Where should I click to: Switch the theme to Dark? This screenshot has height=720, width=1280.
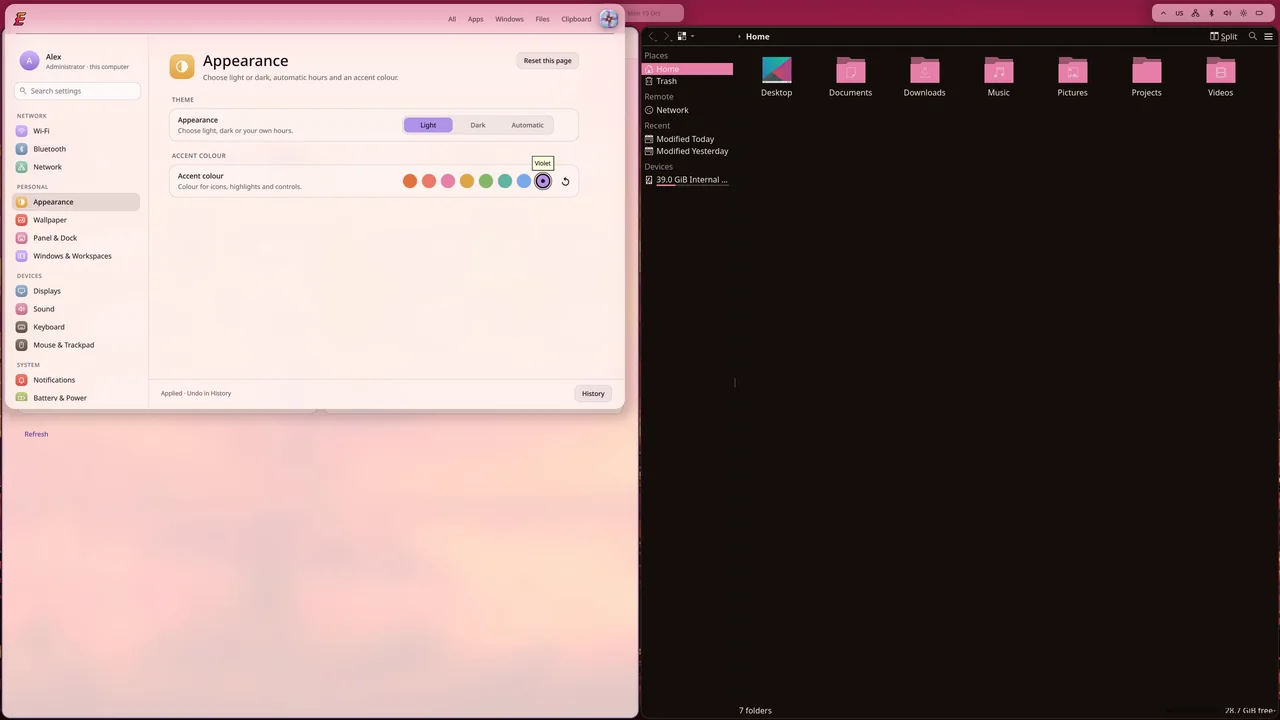point(478,125)
